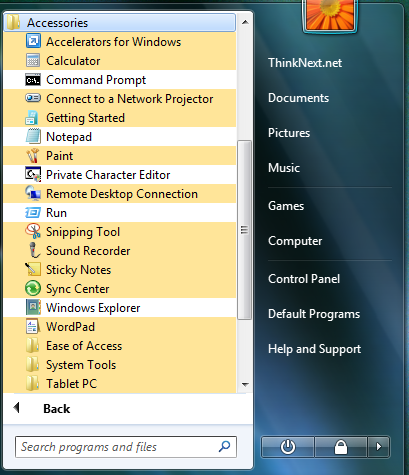Click the programs list scrollbar thumb
Image resolution: width=409 pixels, height=475 pixels.
[244, 230]
